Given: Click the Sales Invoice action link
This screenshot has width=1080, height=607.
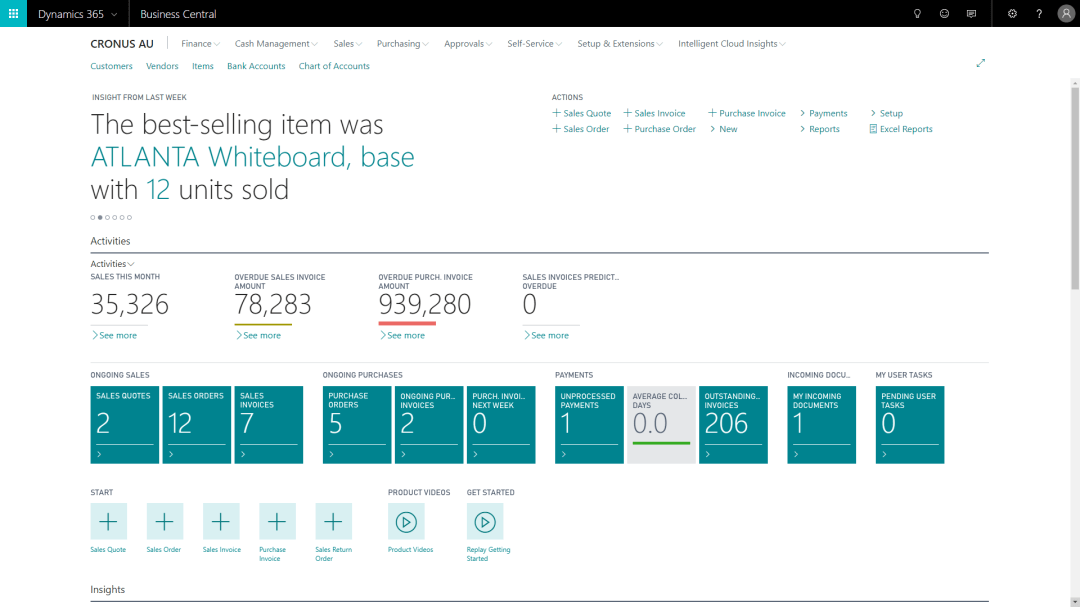Looking at the screenshot, I should [654, 113].
